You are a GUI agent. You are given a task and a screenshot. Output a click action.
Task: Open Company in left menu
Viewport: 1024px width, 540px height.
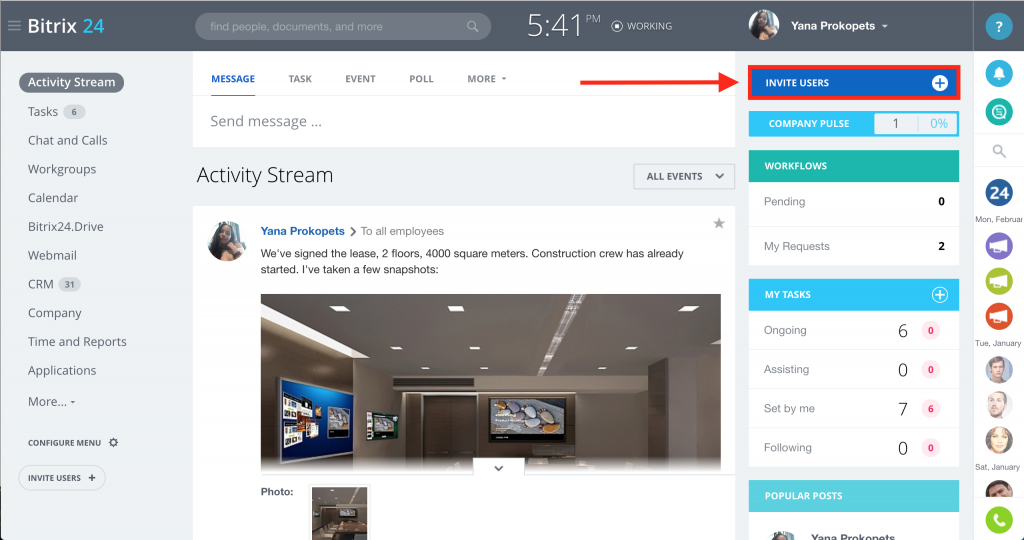tap(54, 313)
